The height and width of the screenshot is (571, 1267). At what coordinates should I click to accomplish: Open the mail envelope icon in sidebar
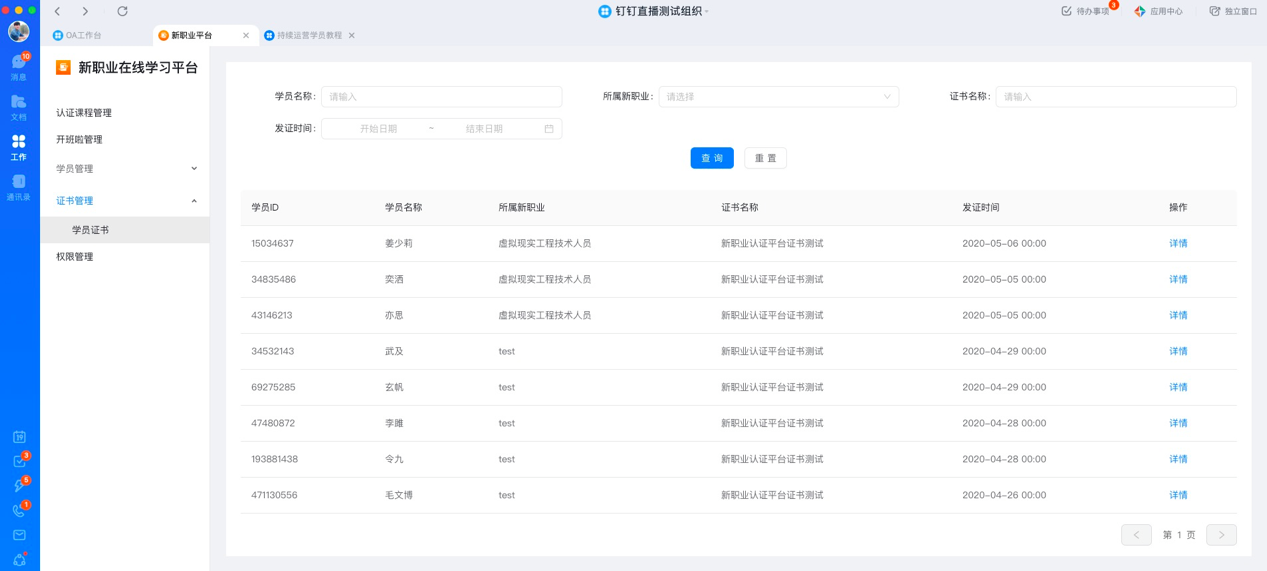point(19,535)
